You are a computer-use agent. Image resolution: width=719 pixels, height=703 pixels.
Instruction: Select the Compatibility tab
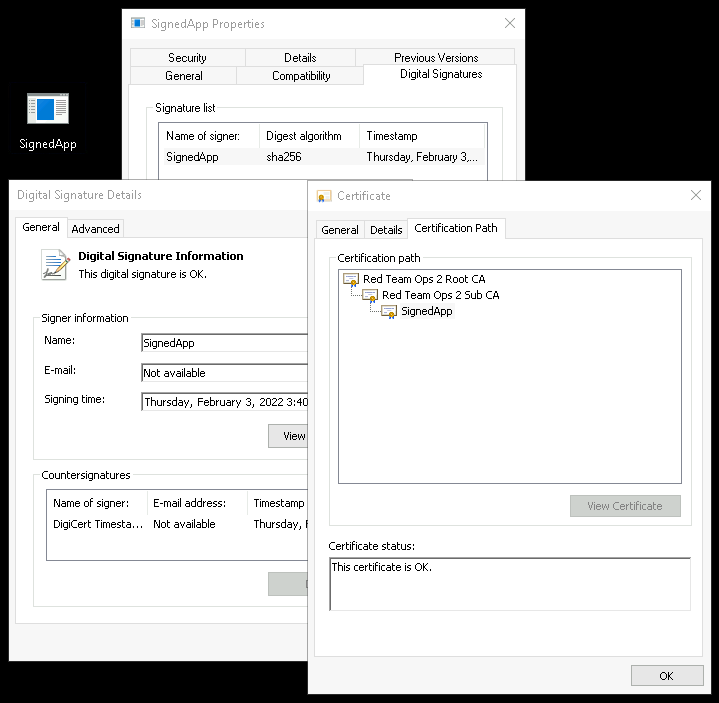coord(301,76)
